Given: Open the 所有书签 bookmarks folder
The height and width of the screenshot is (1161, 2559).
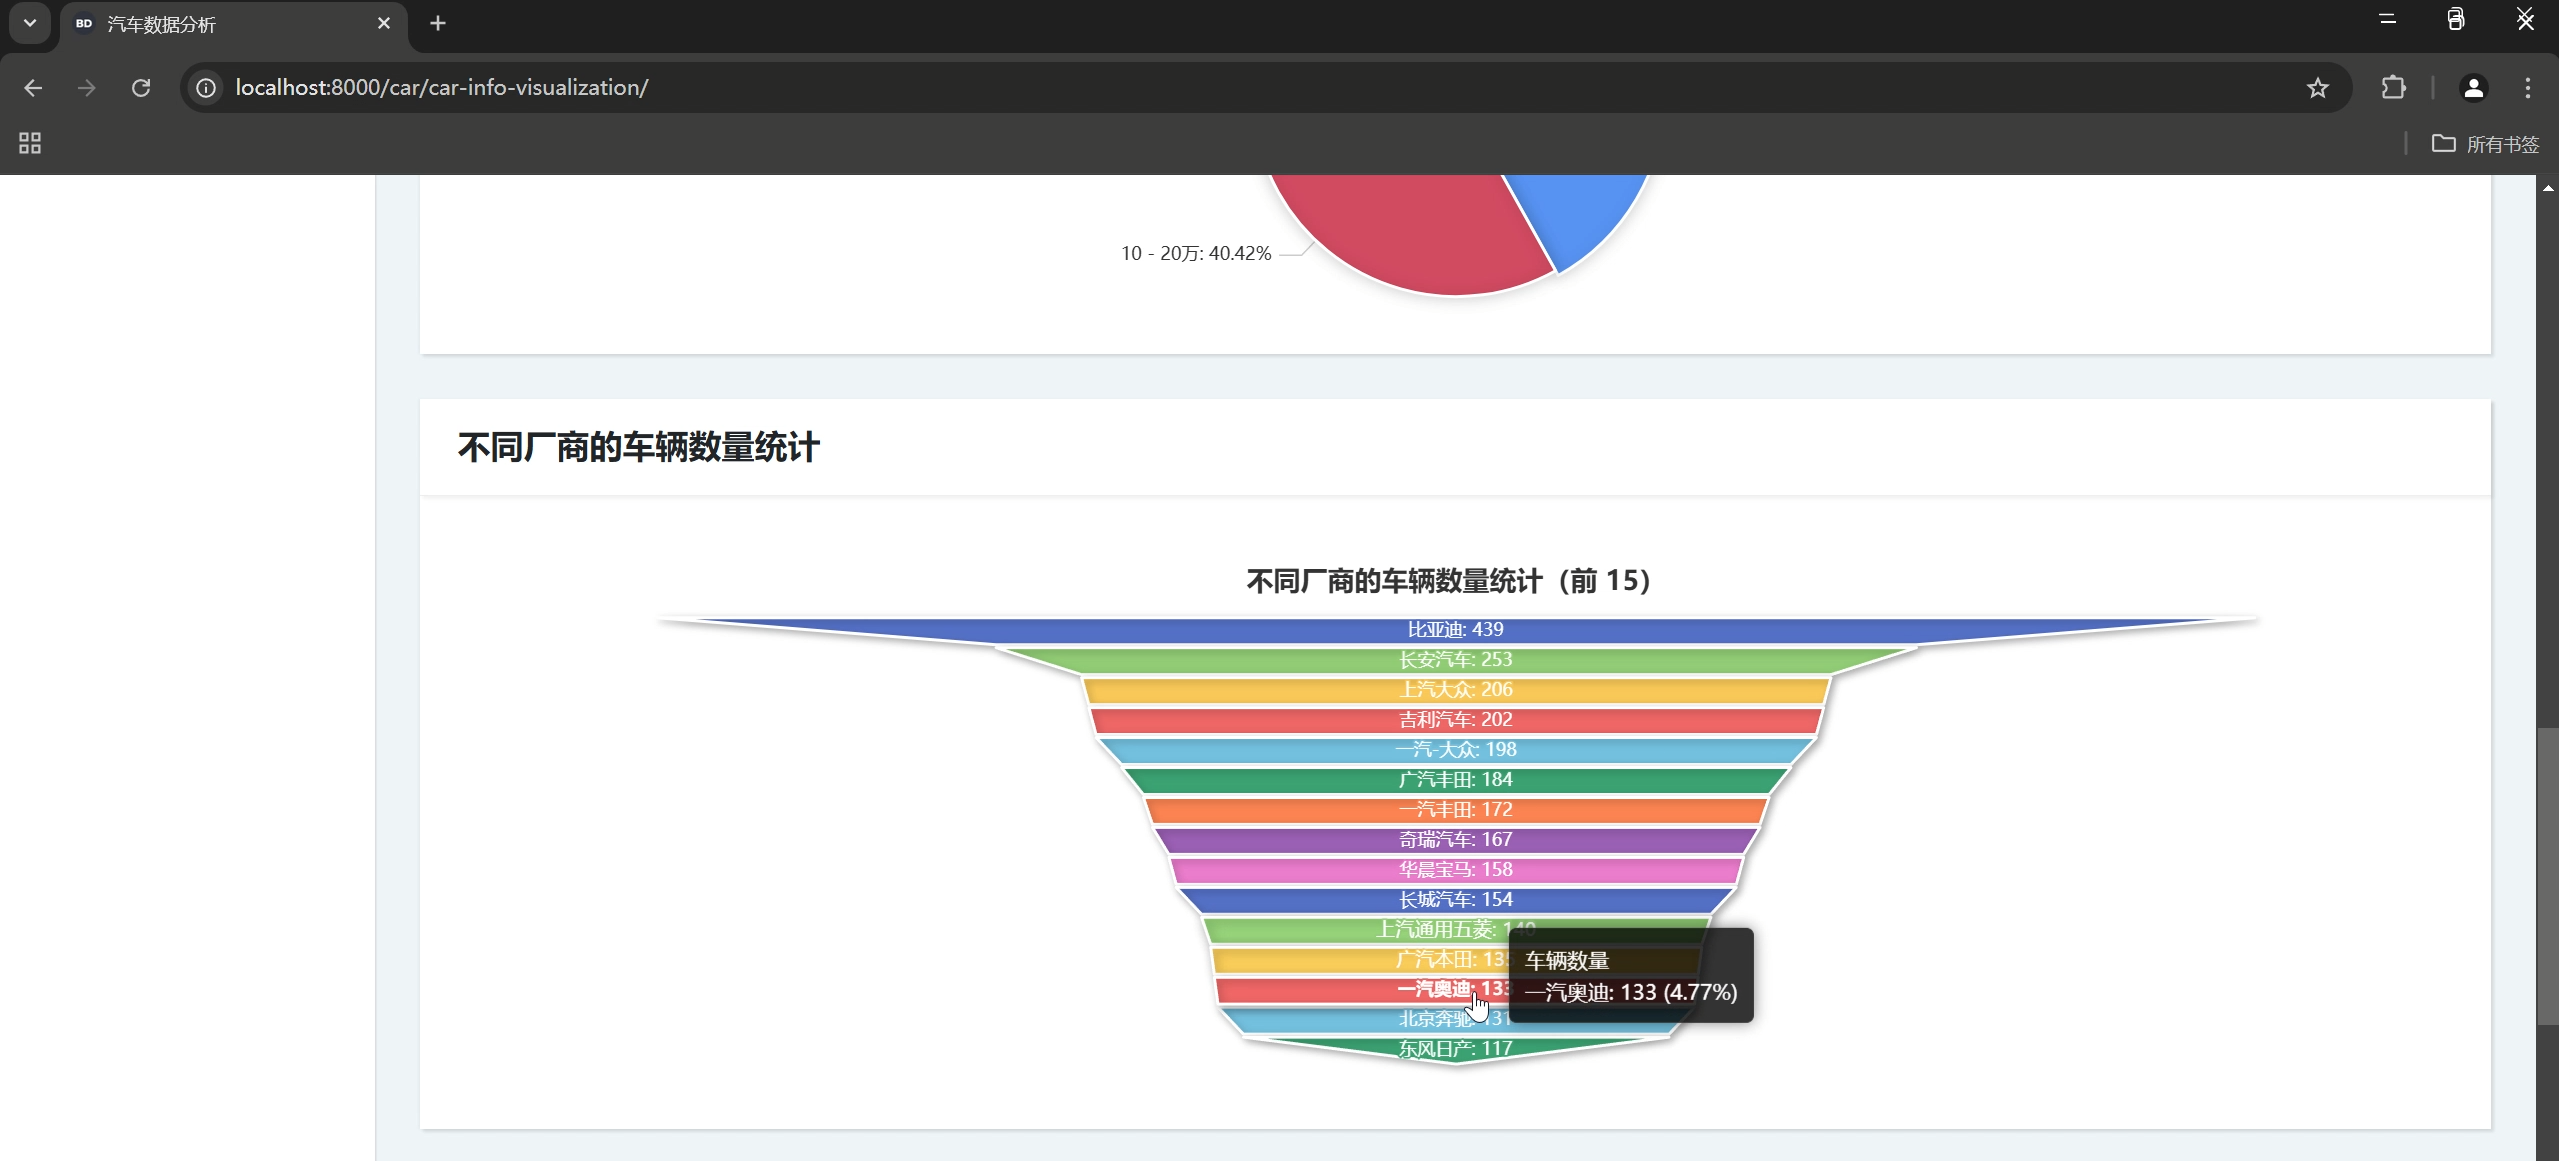Looking at the screenshot, I should tap(2485, 144).
